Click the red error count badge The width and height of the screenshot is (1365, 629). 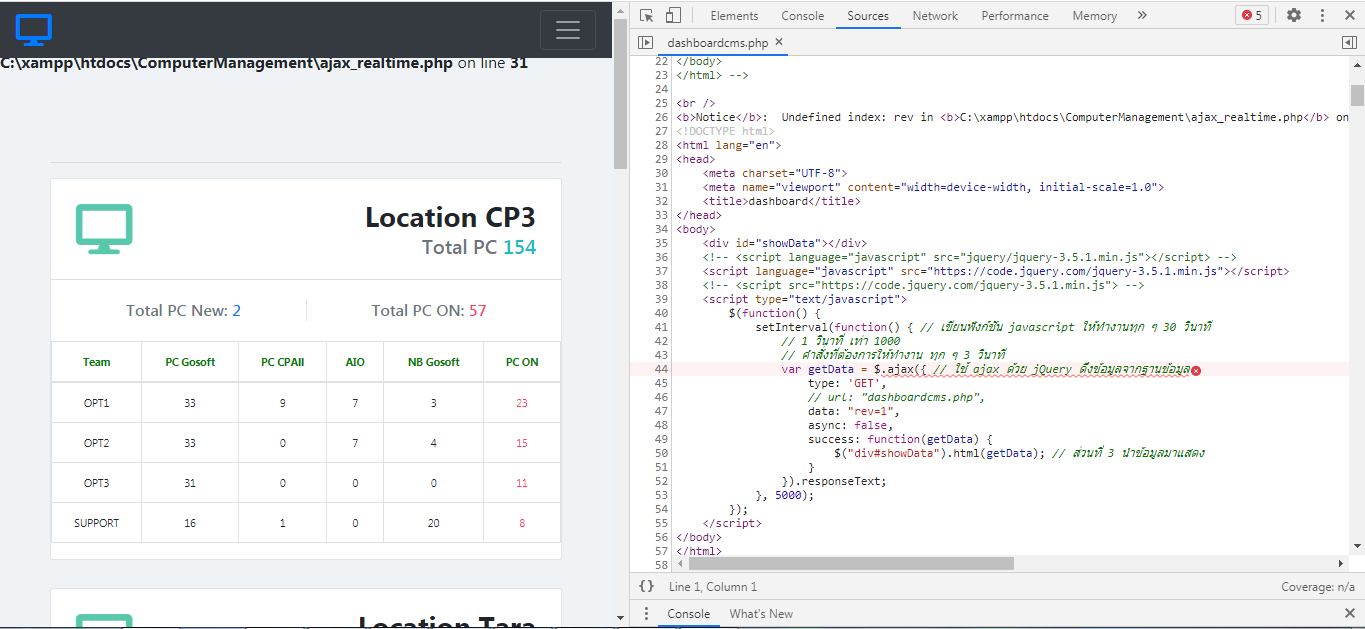click(1252, 15)
